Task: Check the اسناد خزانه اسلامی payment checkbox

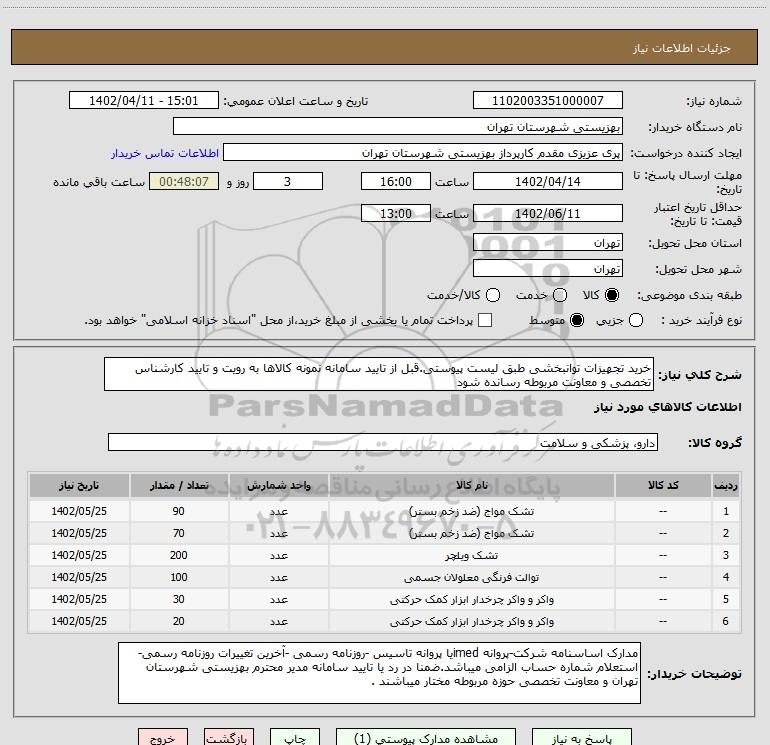Action: pos(485,320)
